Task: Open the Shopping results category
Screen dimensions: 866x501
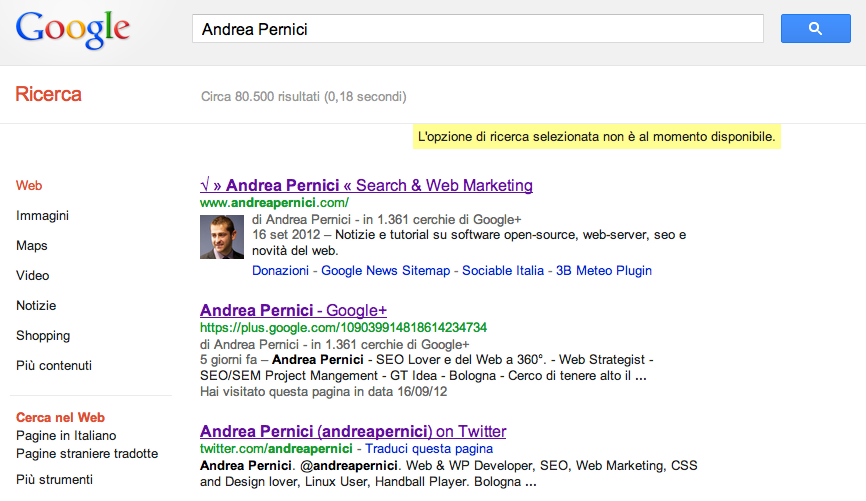Action: (x=43, y=336)
